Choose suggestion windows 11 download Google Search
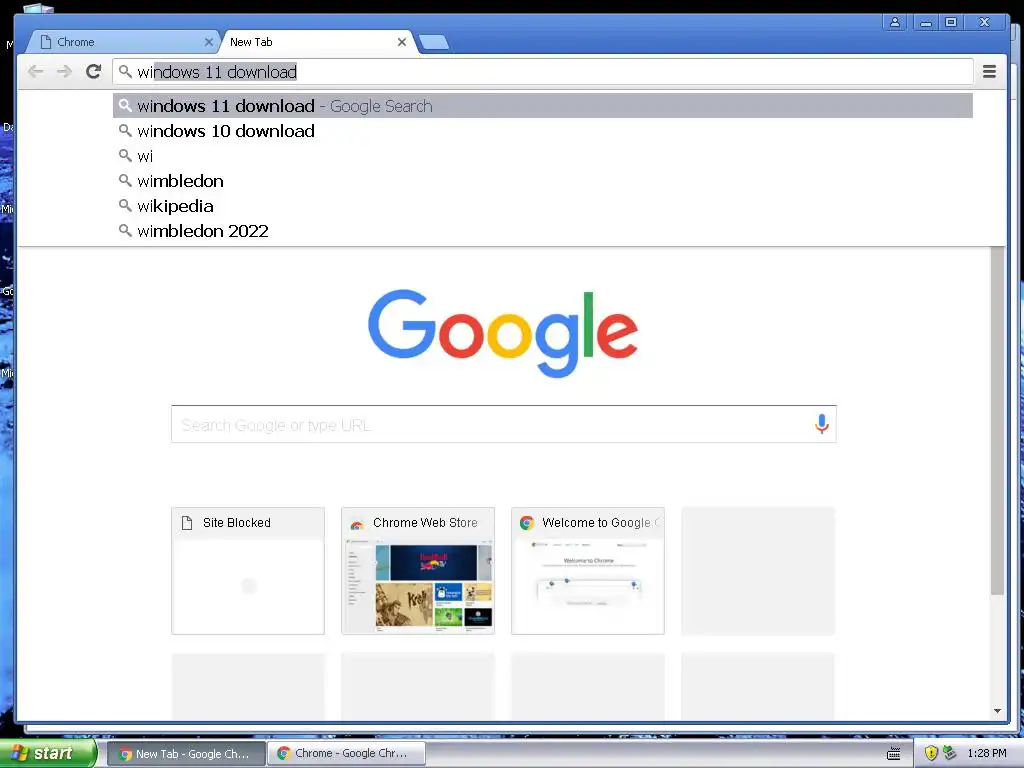Viewport: 1024px width, 768px height. click(x=543, y=106)
